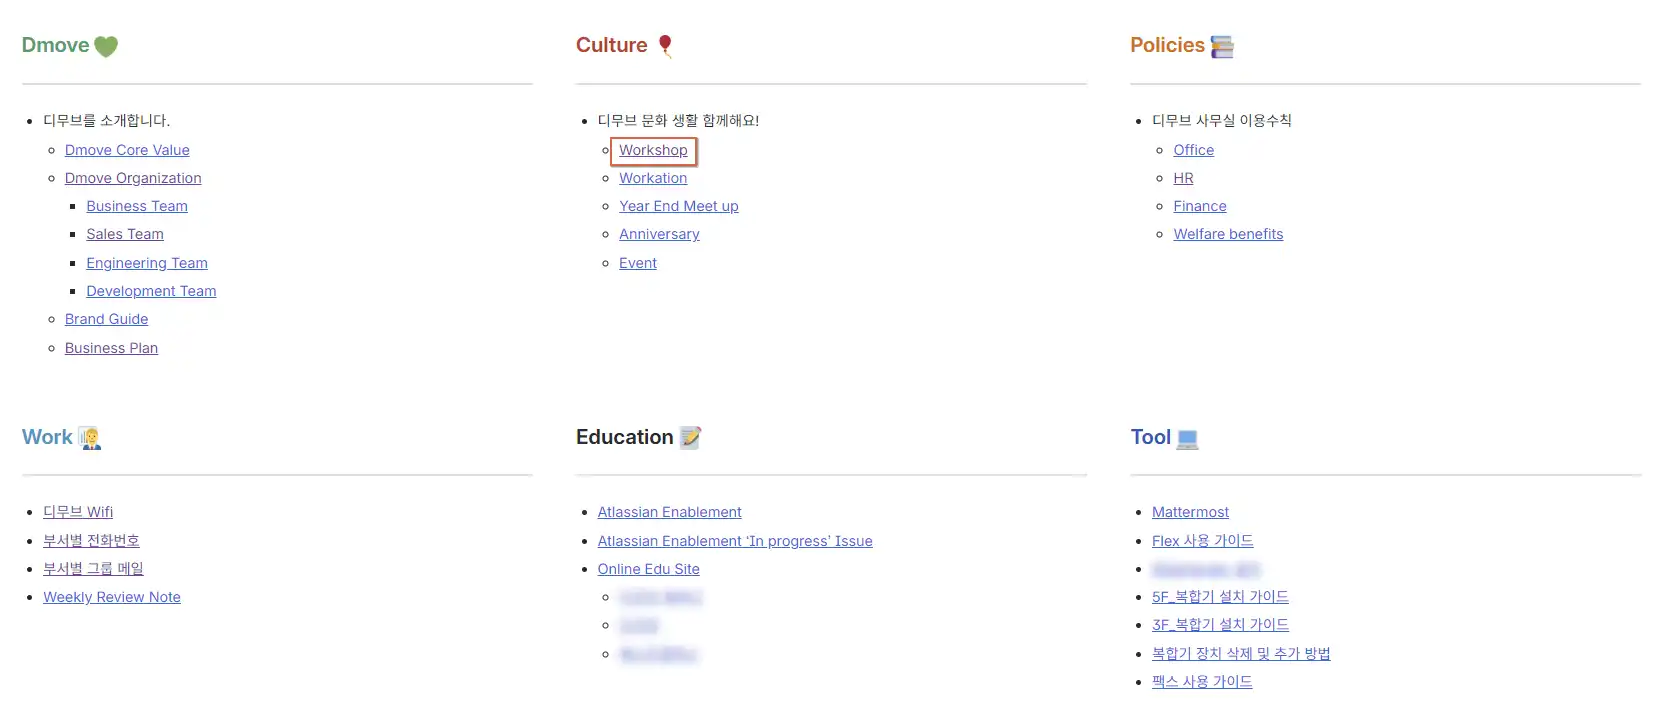Open 팩스 사용 가이드 link
This screenshot has height=710, width=1657.
click(x=1202, y=681)
